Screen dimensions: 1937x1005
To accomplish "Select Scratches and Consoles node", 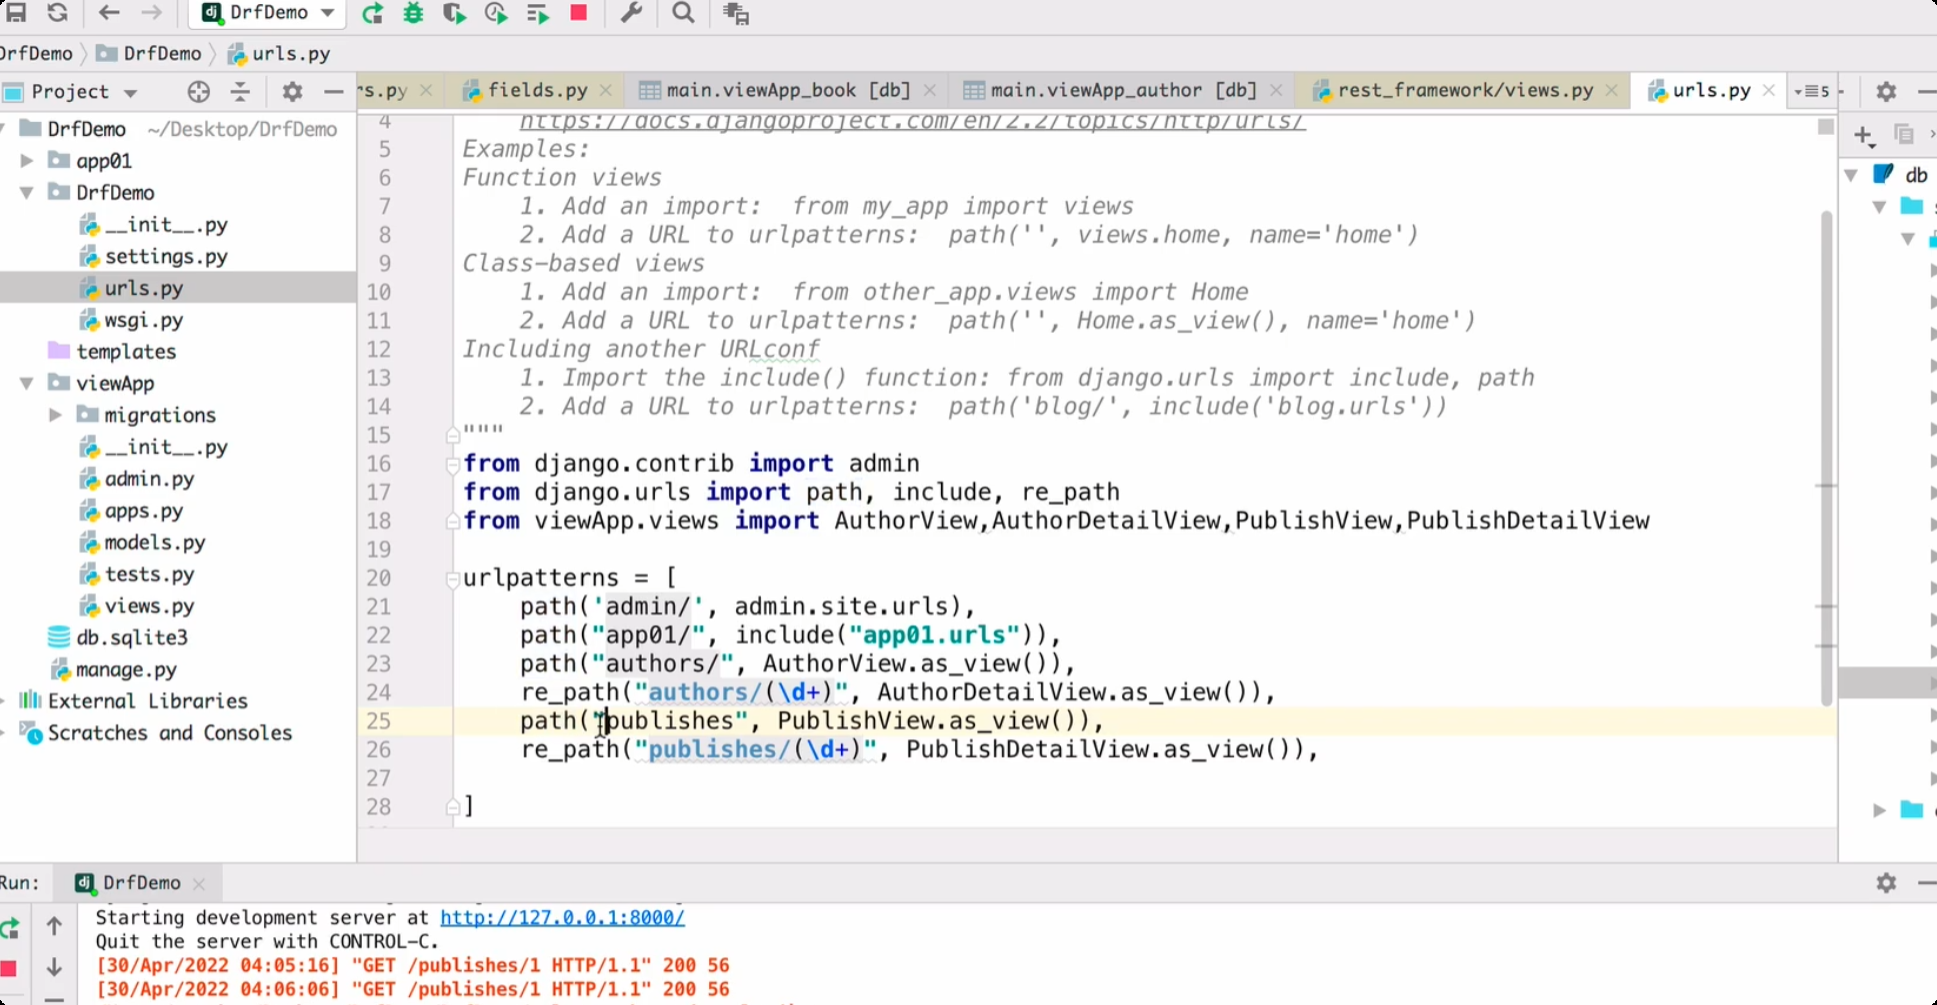I will [169, 733].
